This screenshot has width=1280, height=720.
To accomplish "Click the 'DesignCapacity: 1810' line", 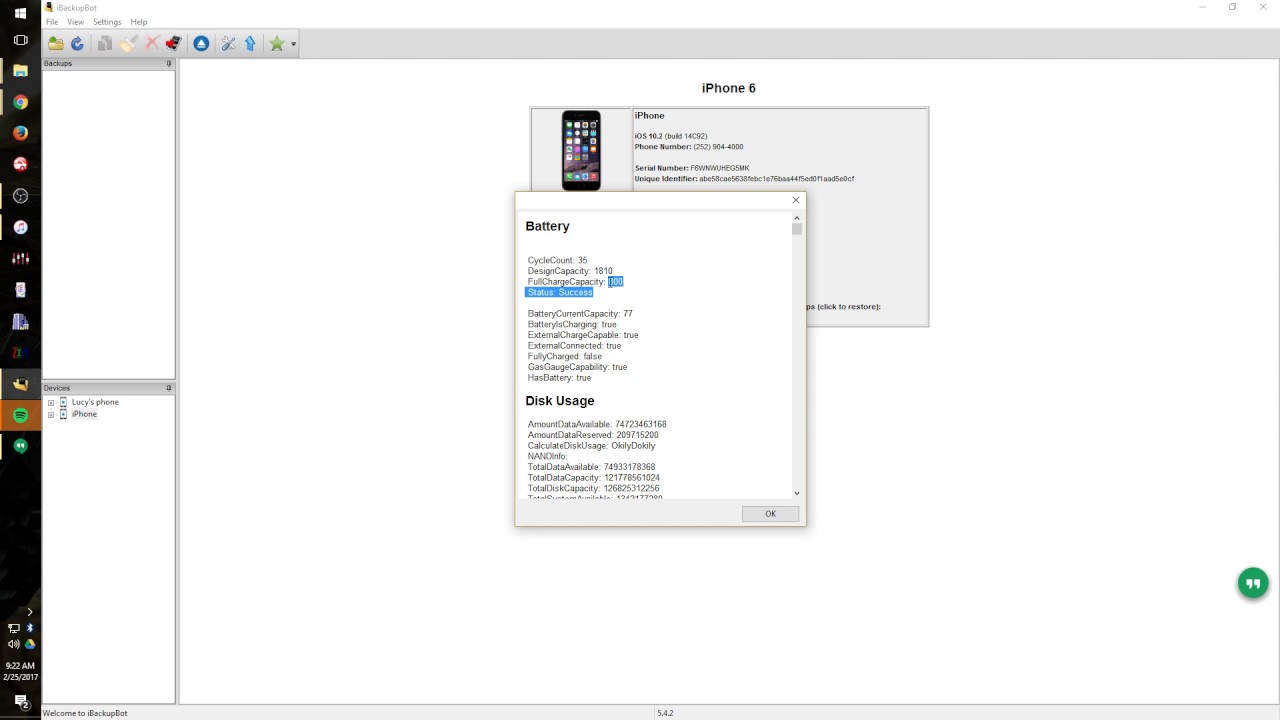I will point(570,271).
